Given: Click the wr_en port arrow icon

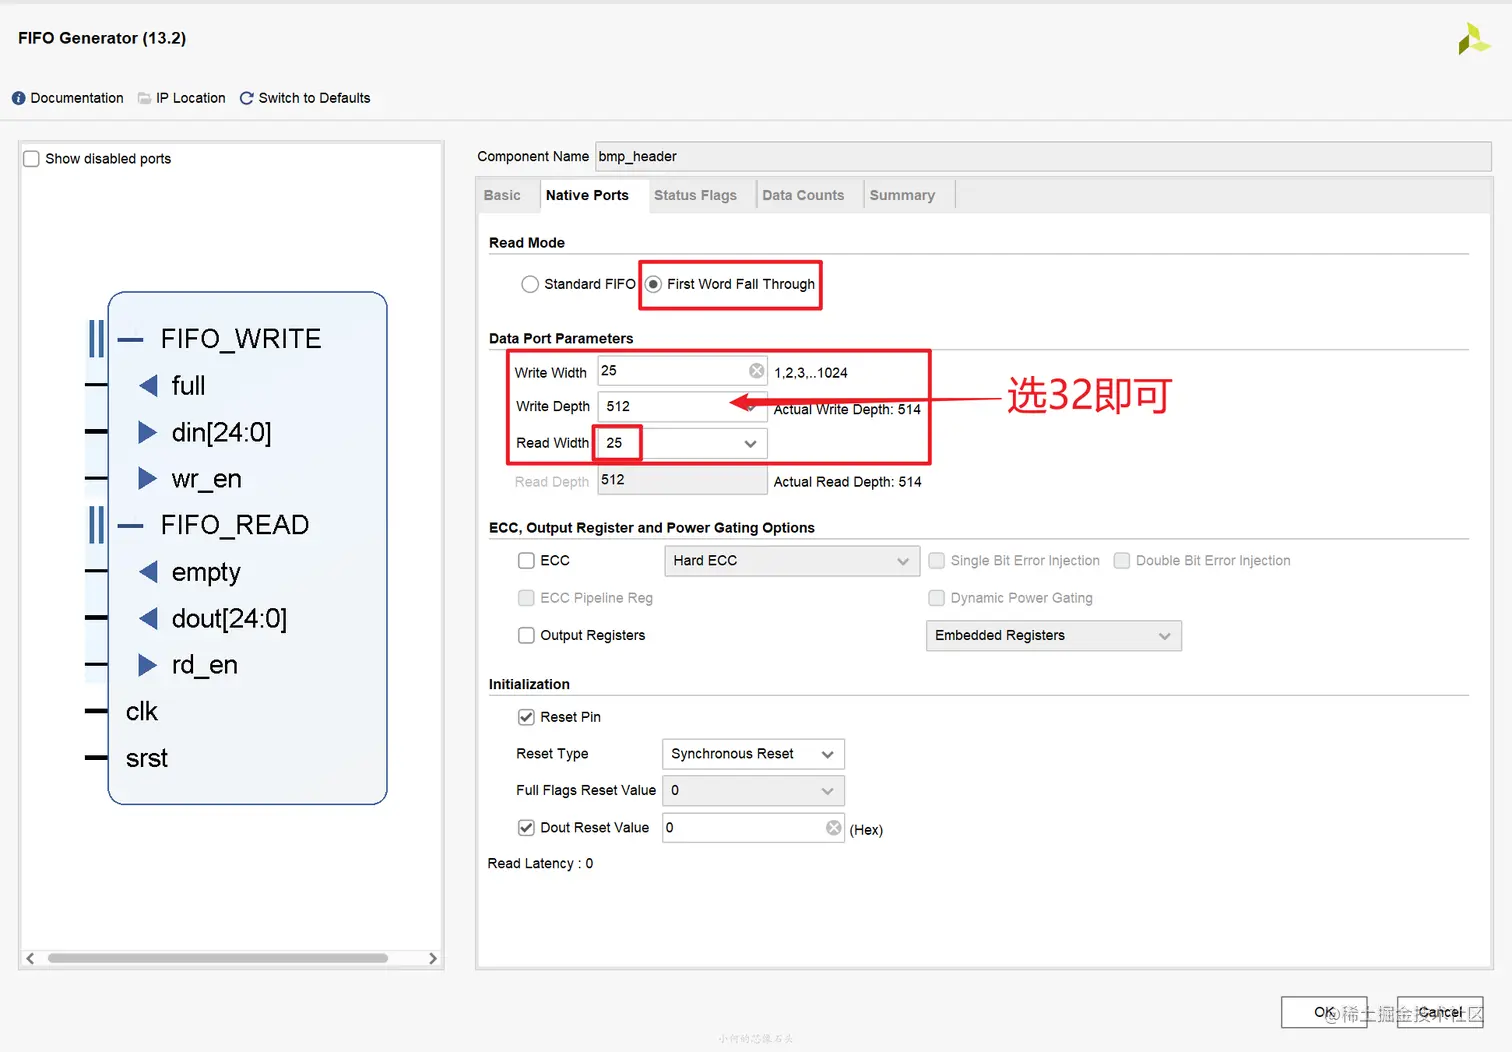Looking at the screenshot, I should 147,478.
